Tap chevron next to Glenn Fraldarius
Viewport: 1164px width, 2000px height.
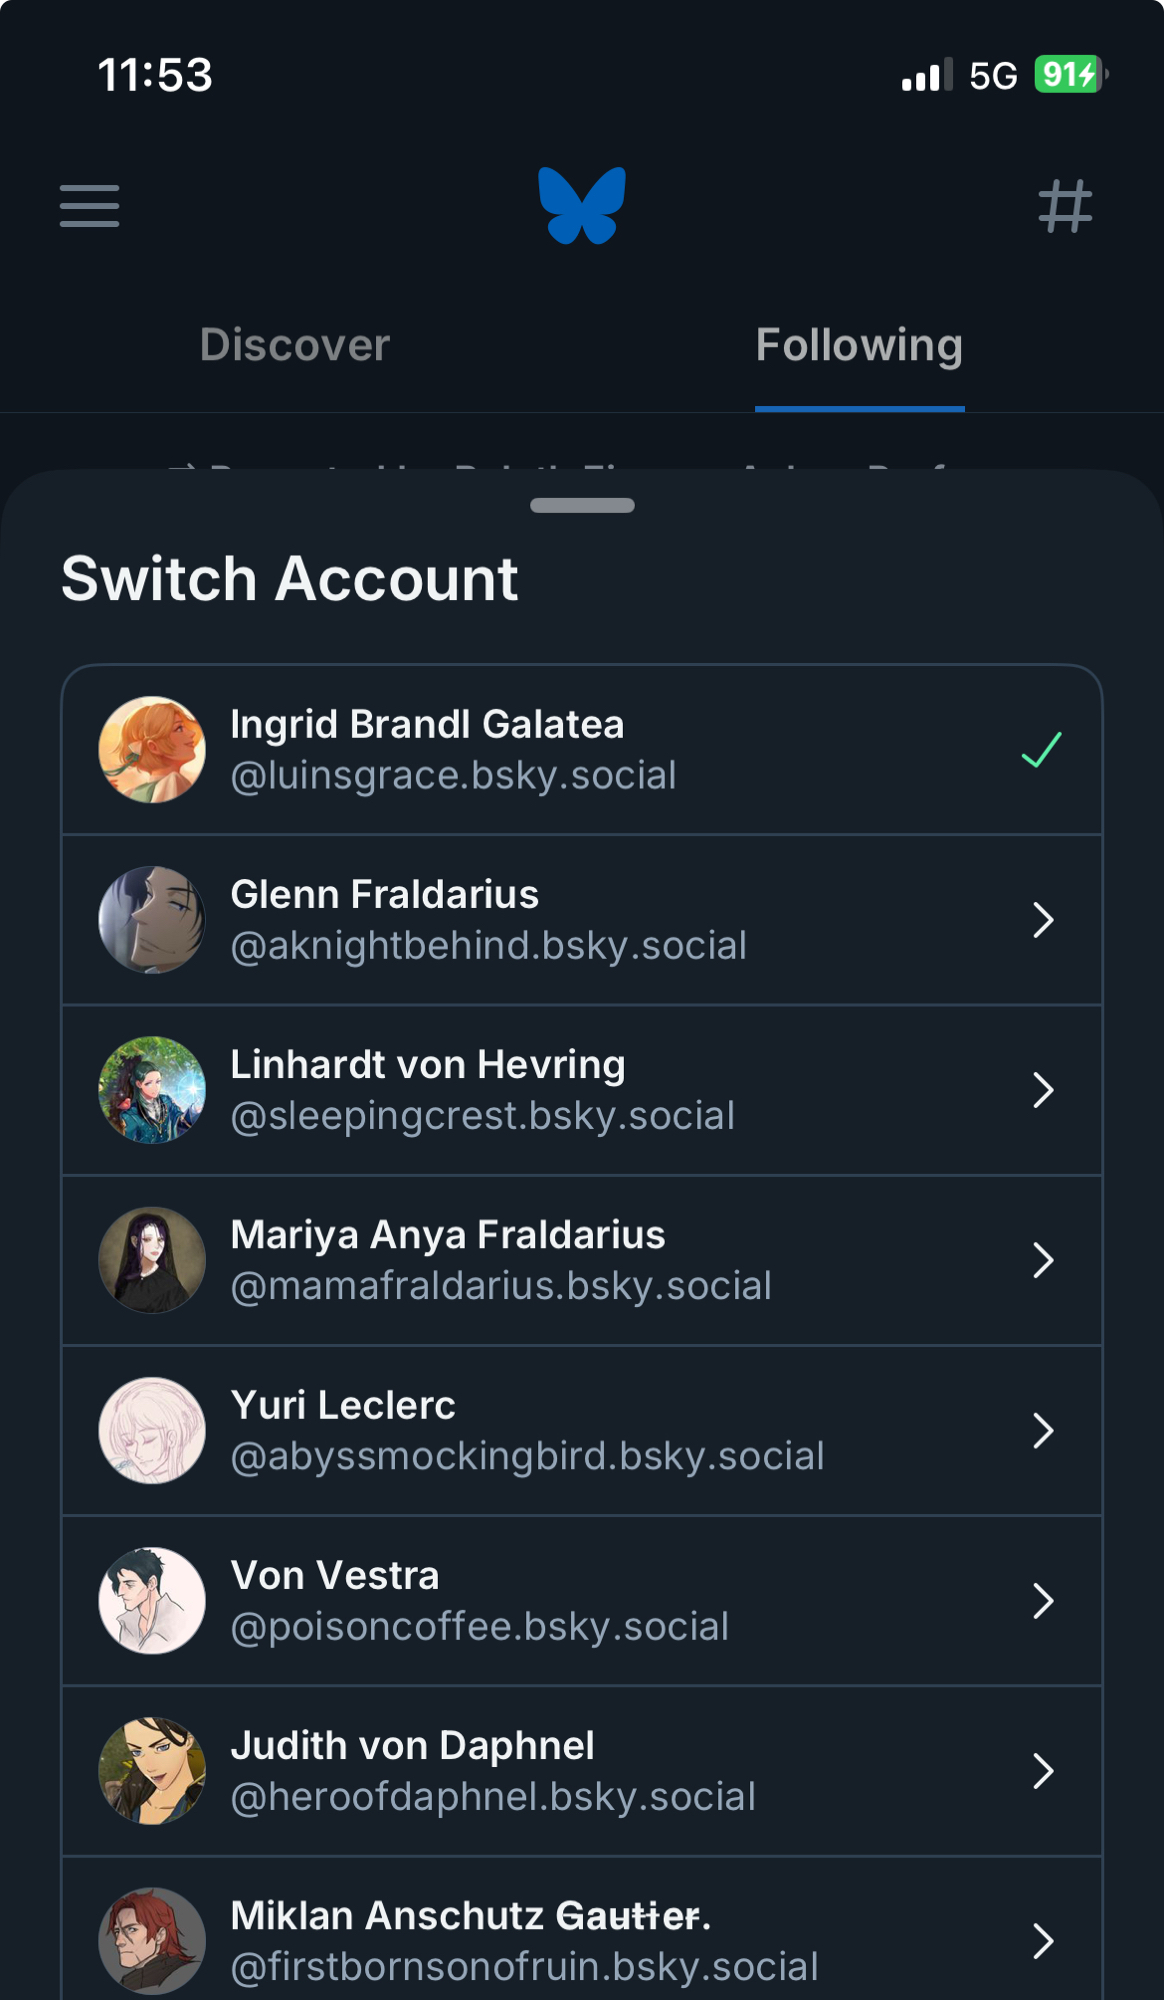coord(1043,920)
